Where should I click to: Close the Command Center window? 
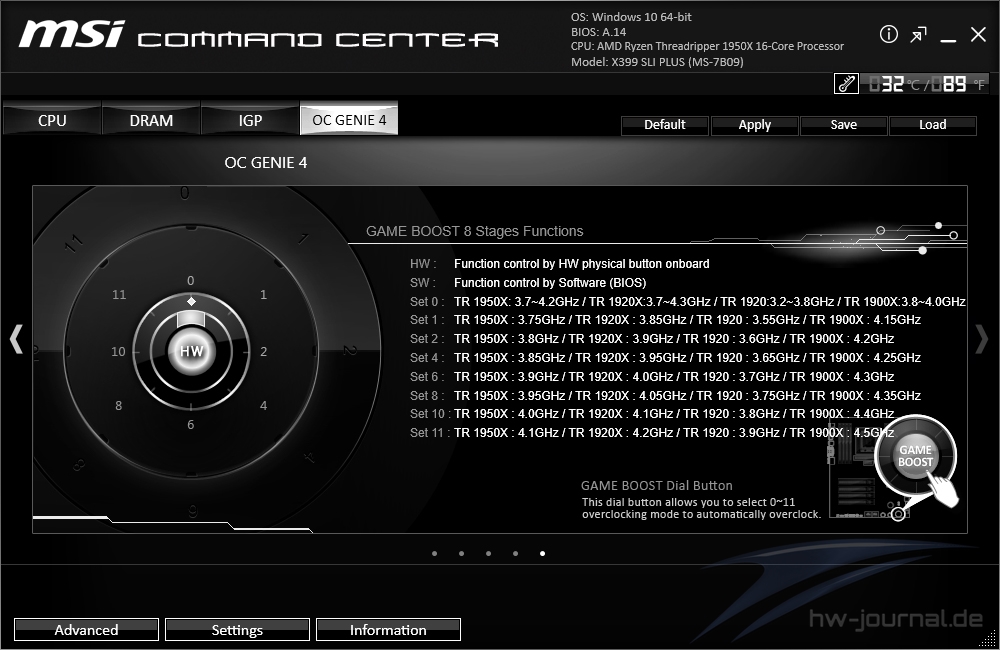978,34
